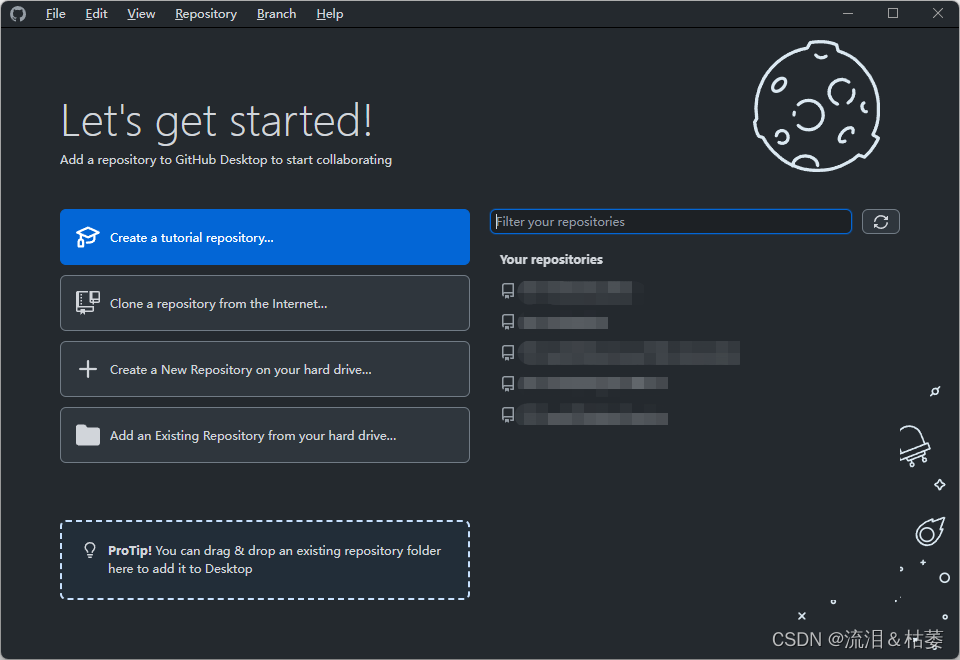960x660 pixels.
Task: Maximize the GitHub Desktop window
Action: pos(893,13)
